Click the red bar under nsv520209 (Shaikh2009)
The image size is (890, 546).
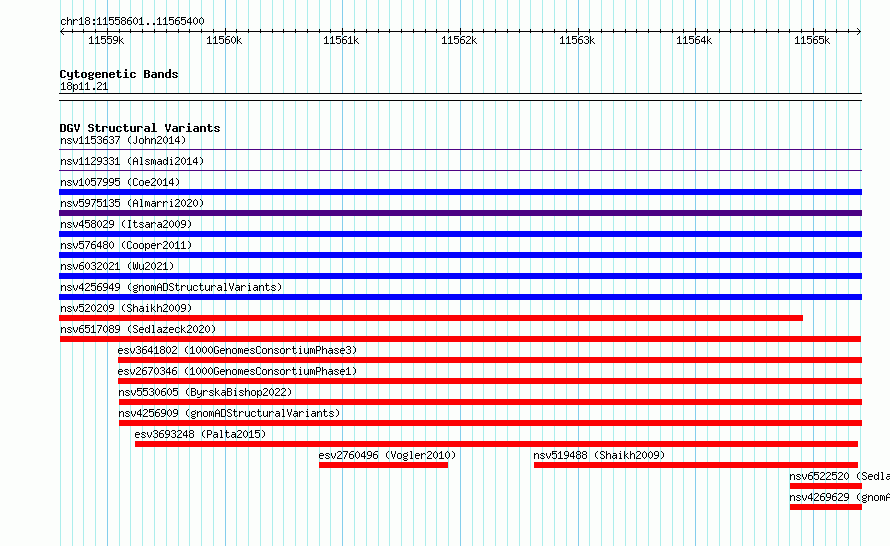pos(431,318)
